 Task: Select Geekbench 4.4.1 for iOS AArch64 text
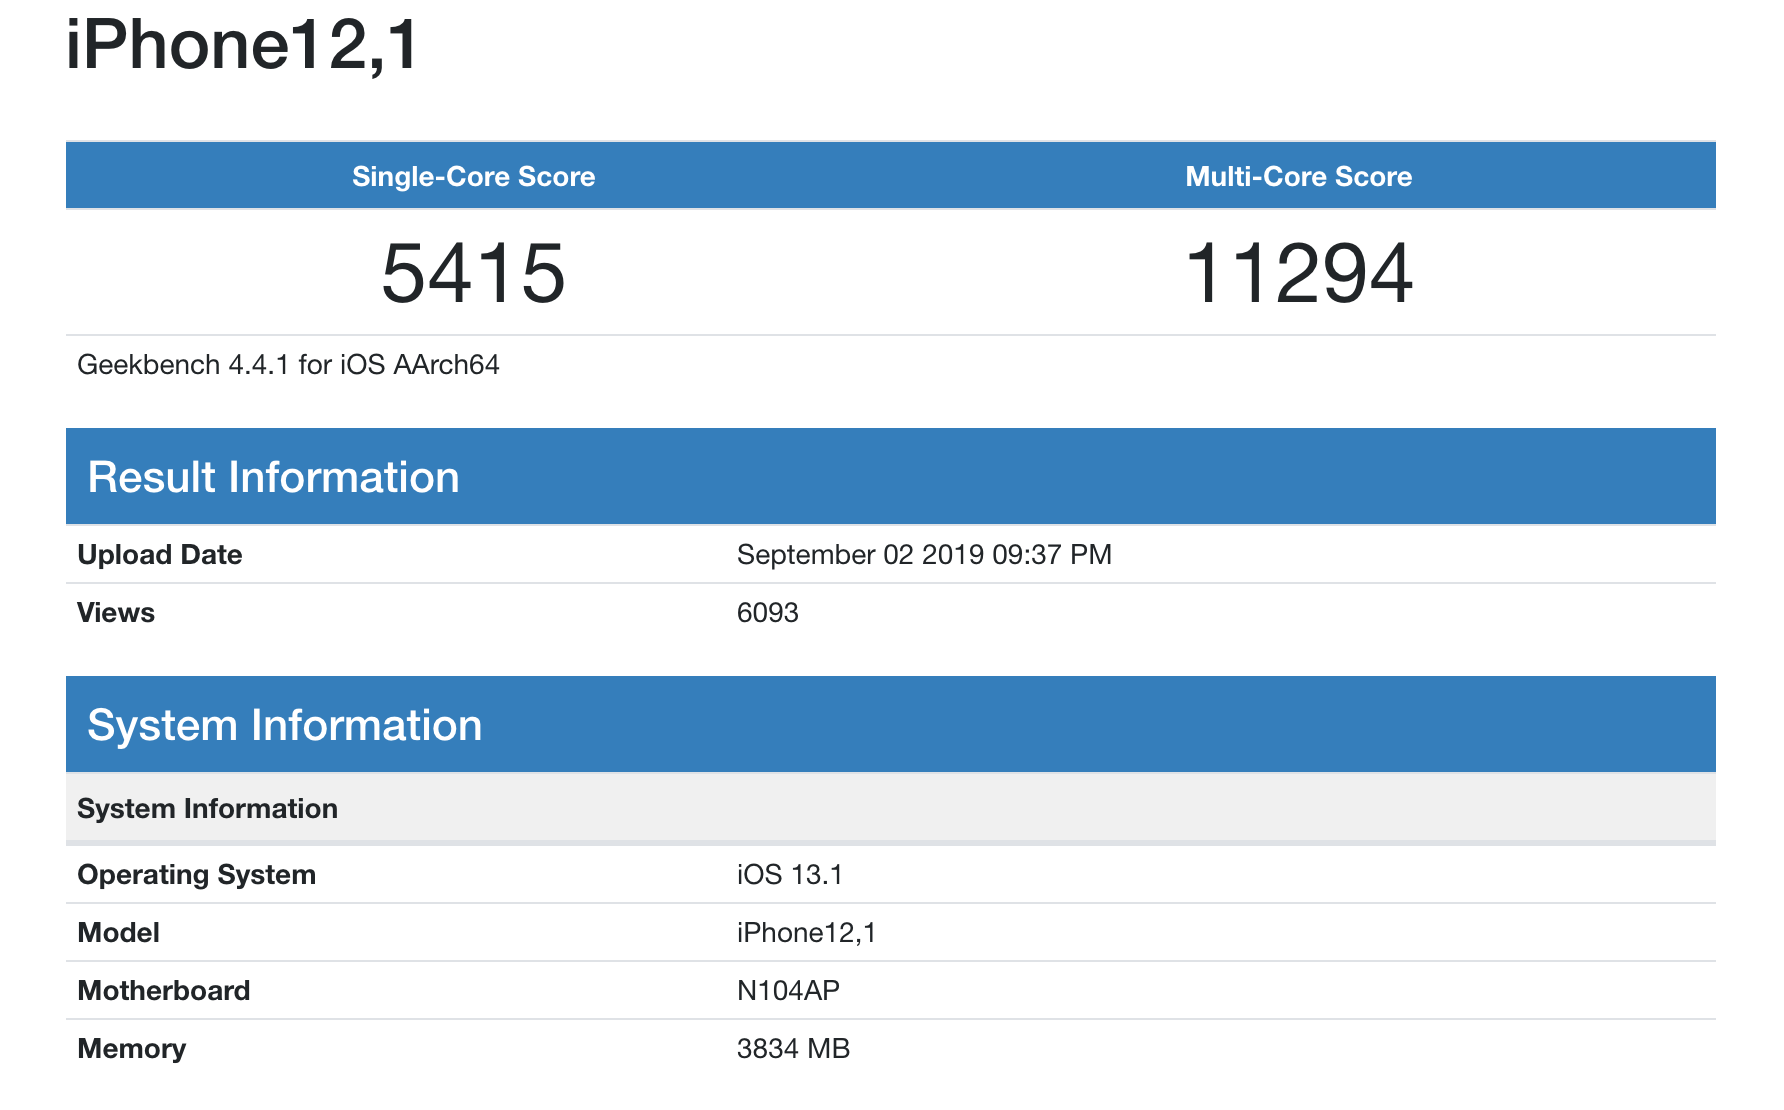click(x=288, y=365)
